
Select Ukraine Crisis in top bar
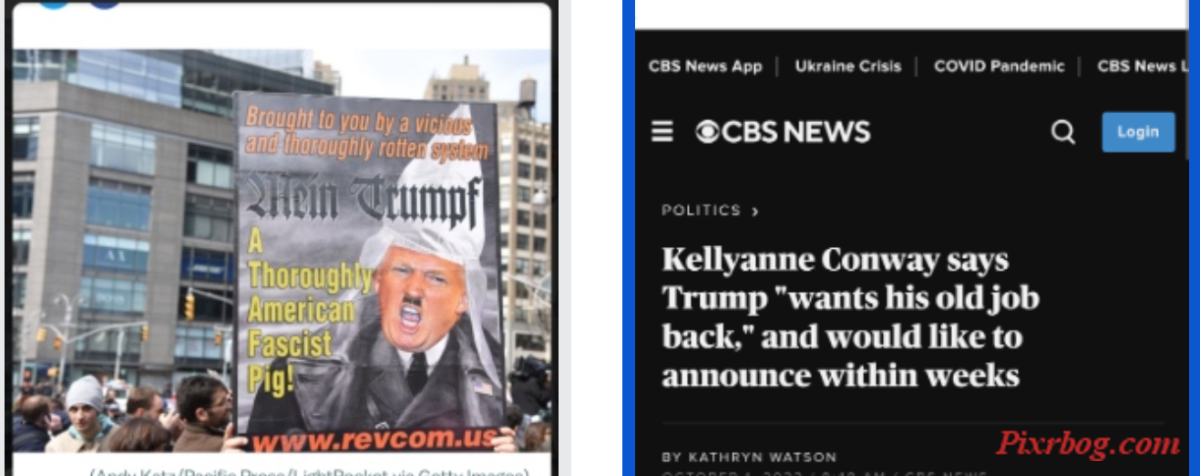coord(848,67)
